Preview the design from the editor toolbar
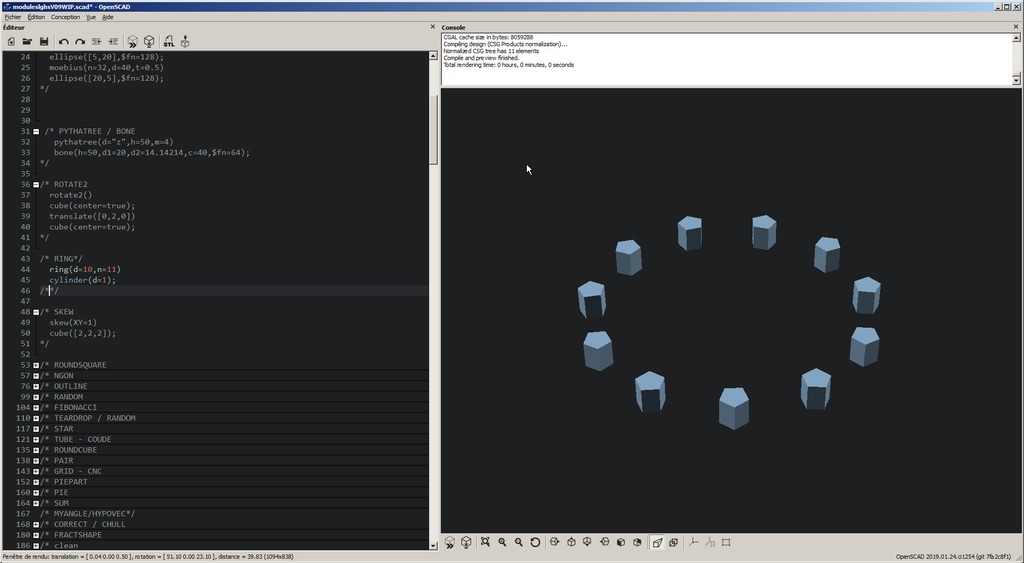 pos(133,42)
